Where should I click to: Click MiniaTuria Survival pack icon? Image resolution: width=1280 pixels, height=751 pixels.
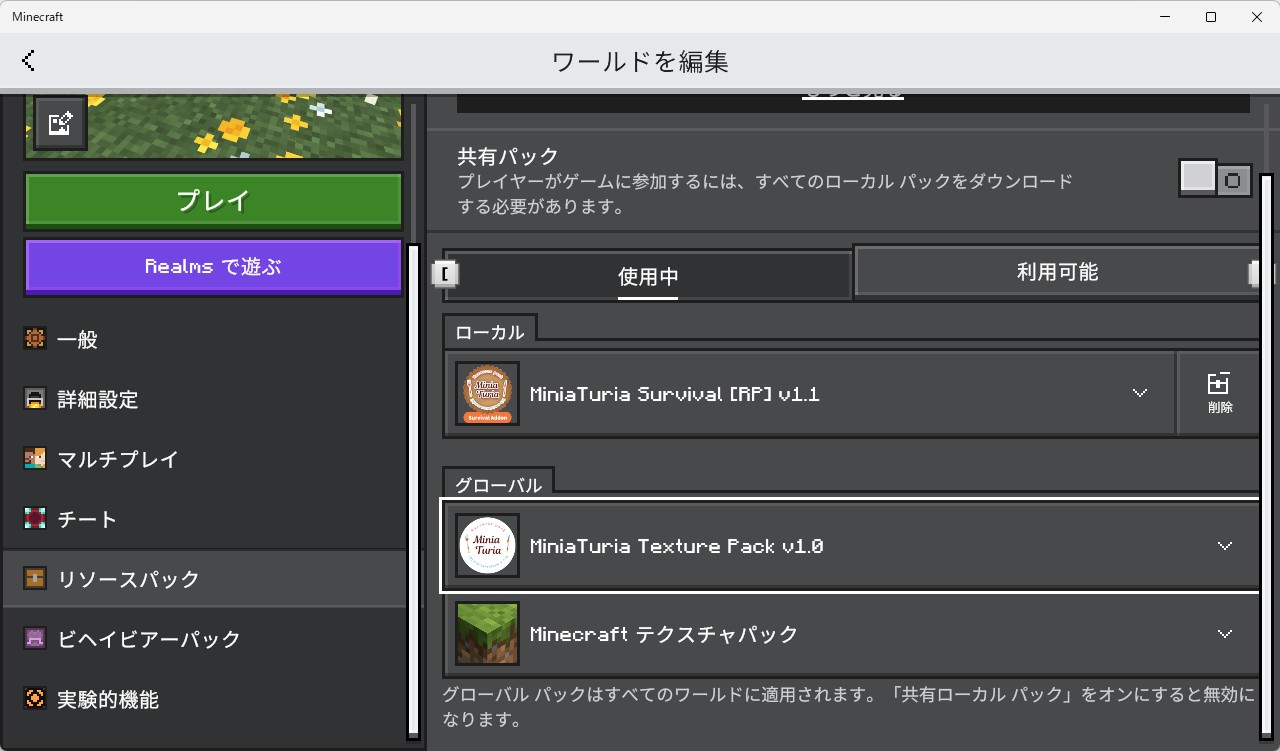coord(487,394)
